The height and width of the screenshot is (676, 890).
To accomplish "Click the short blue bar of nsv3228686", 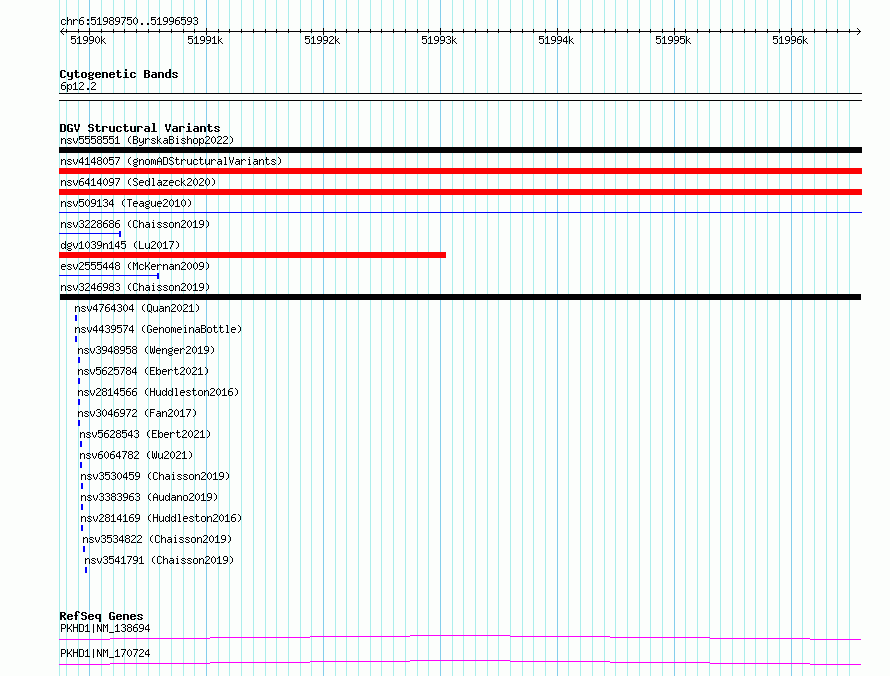I will 90,233.
